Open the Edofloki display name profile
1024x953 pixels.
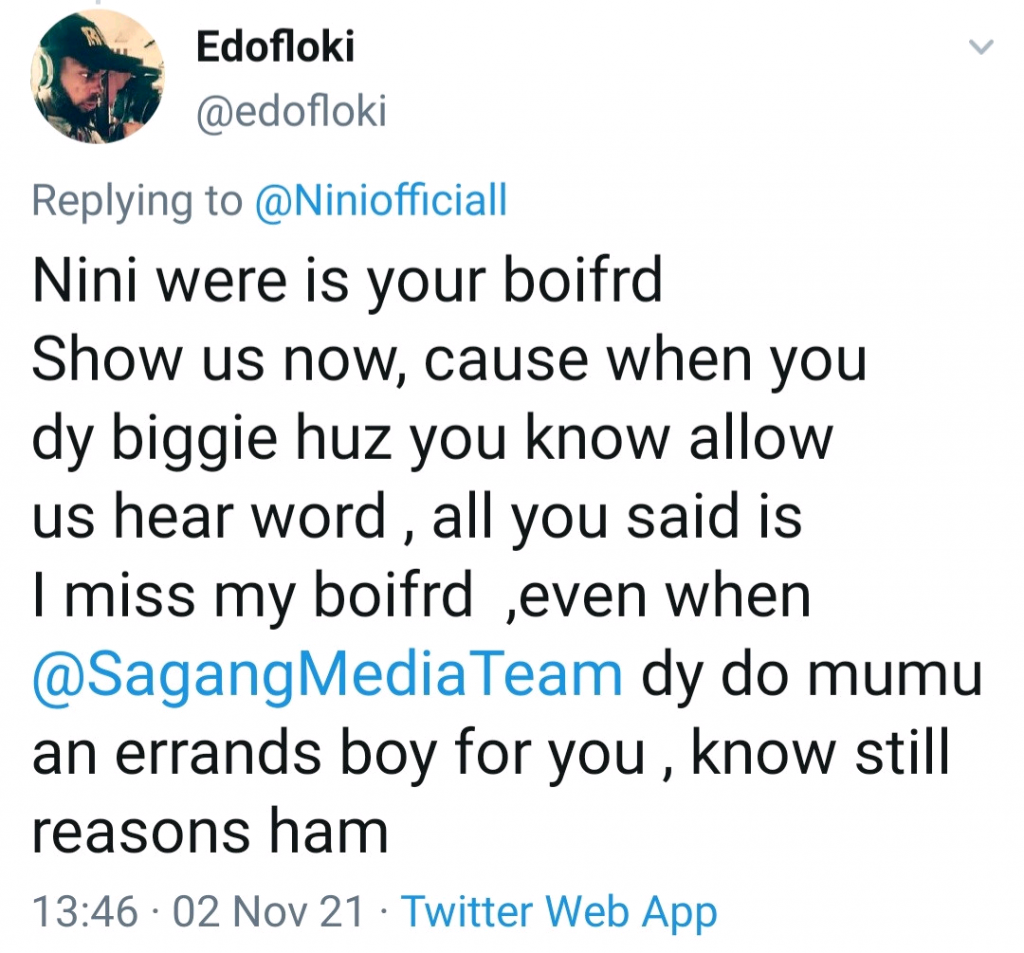pos(275,48)
